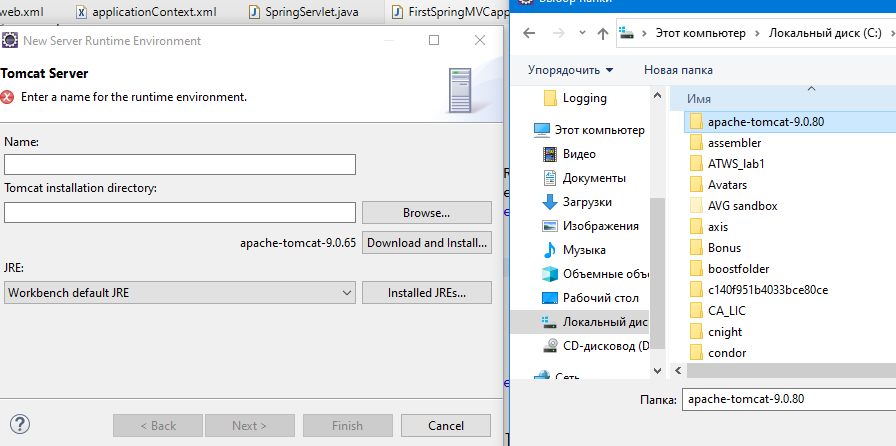Viewport: 896px width, 446px height.
Task: Click the Browse... button for Tomcat directory
Action: [x=426, y=213]
